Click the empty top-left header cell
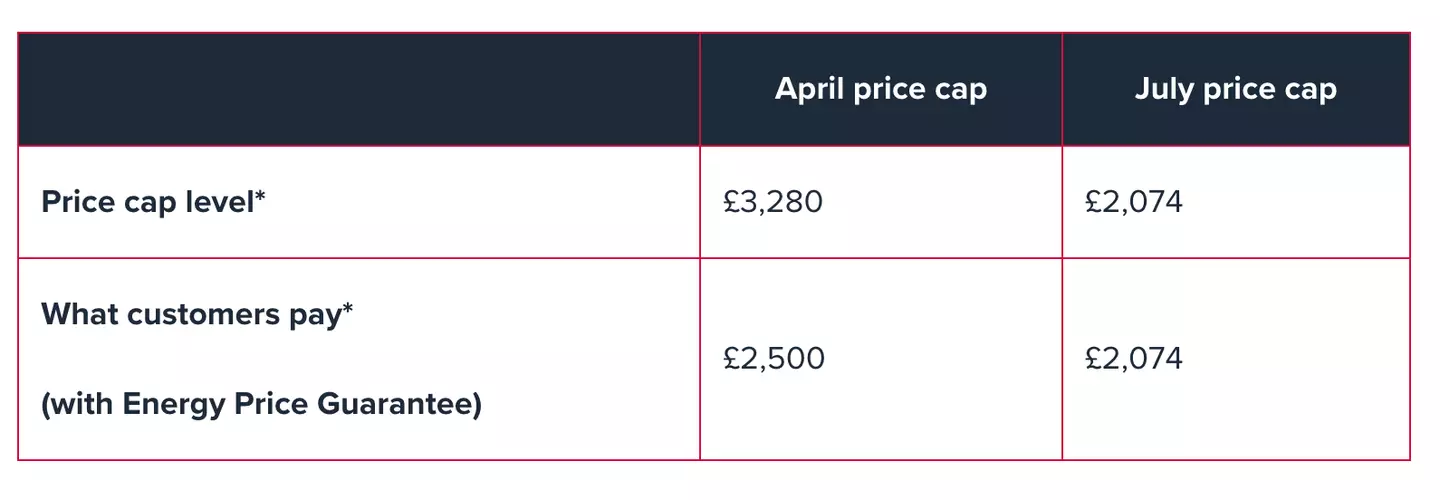Image resolution: width=1440 pixels, height=500 pixels. point(358,89)
